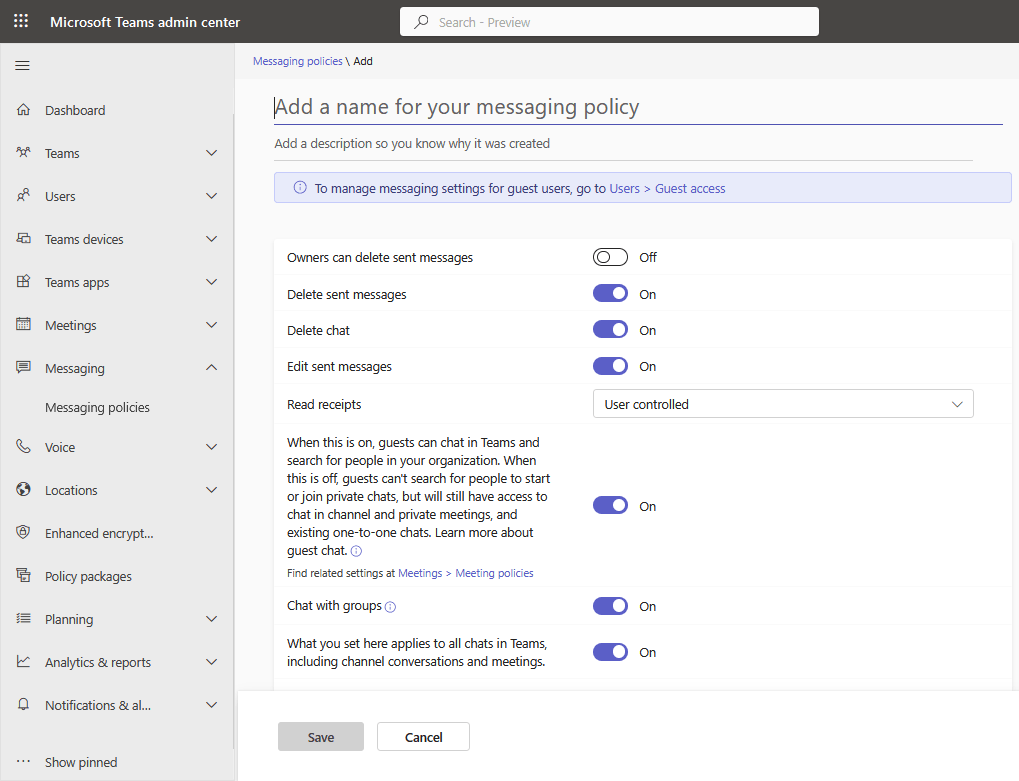
Task: Click the Locations globe icon
Action: 23,489
